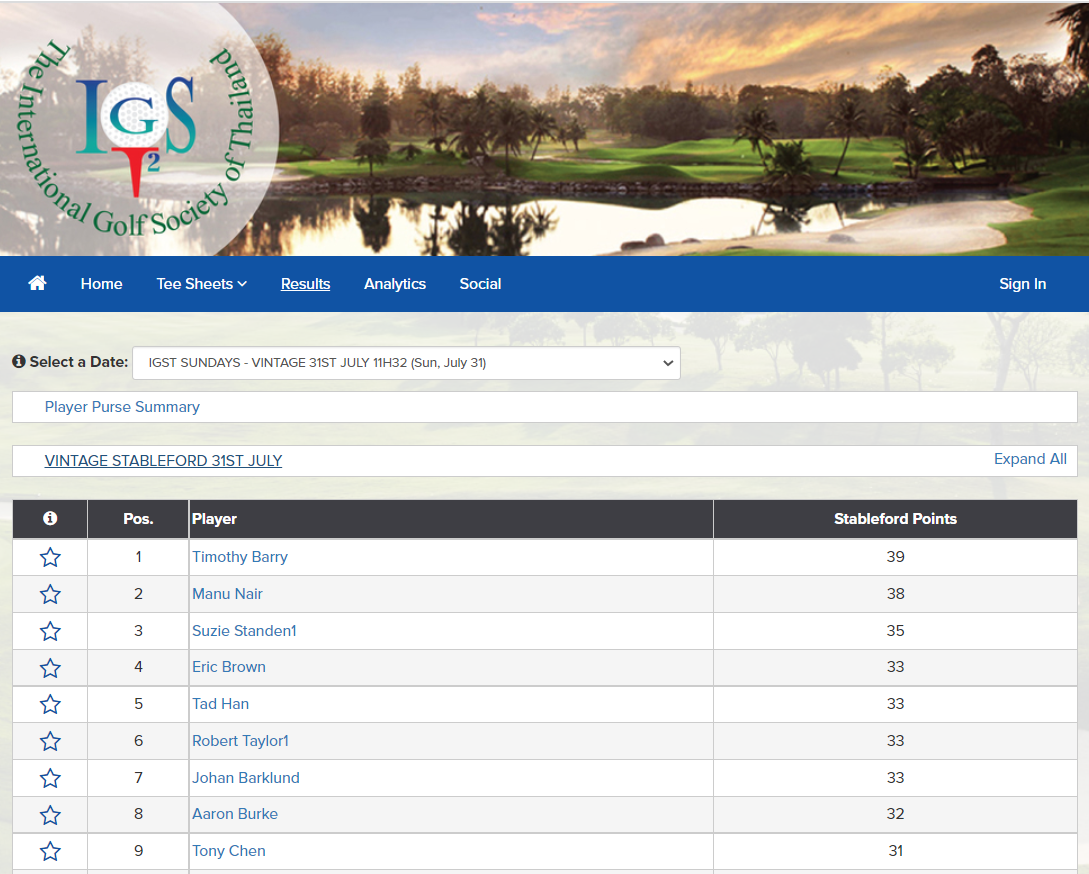This screenshot has width=1089, height=874.
Task: Click Sign In
Action: pos(1022,283)
